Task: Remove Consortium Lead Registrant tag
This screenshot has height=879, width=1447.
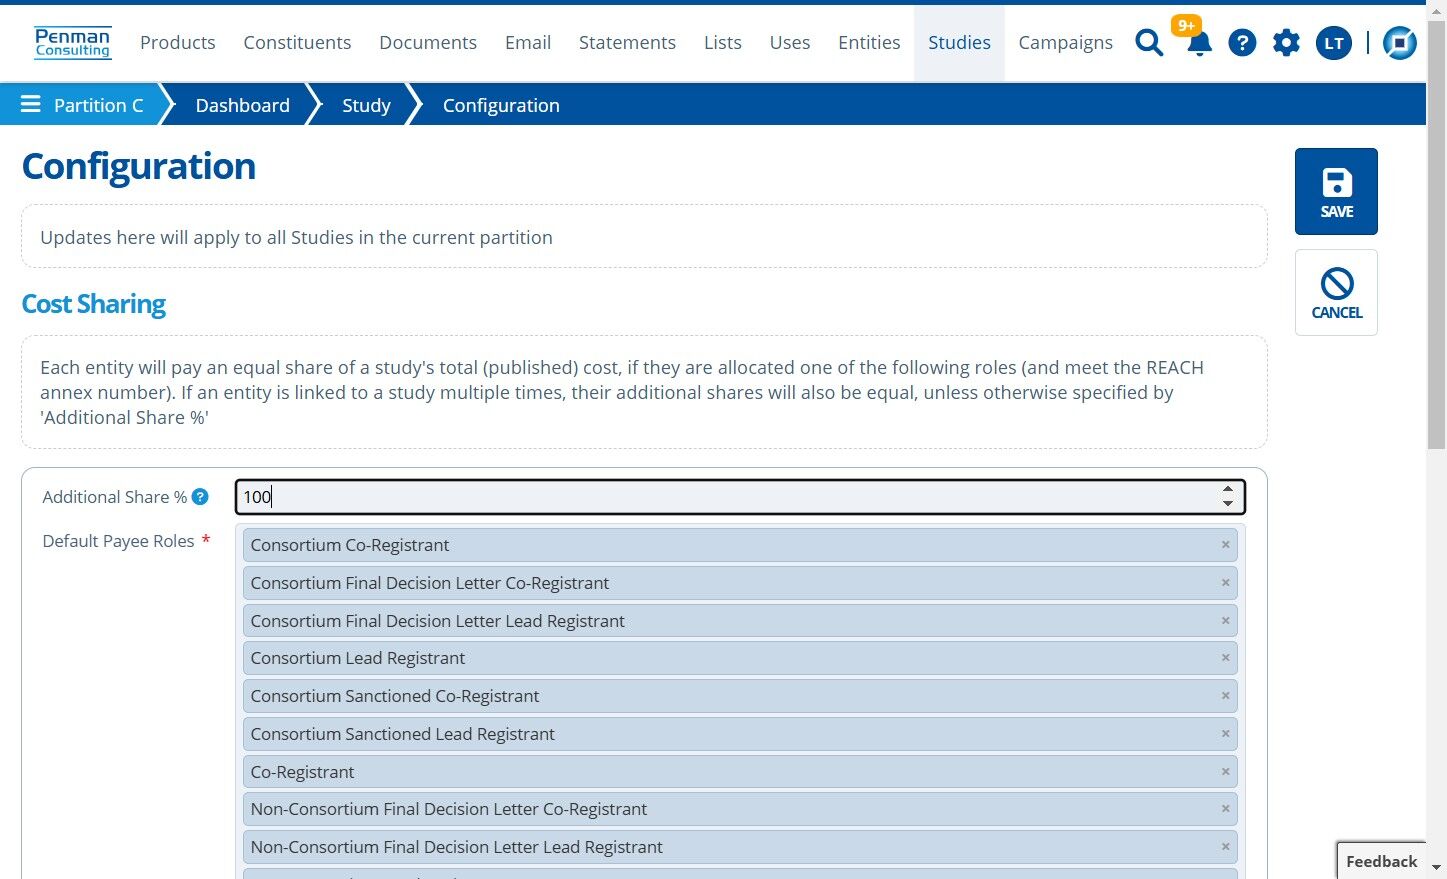Action: (x=1225, y=658)
